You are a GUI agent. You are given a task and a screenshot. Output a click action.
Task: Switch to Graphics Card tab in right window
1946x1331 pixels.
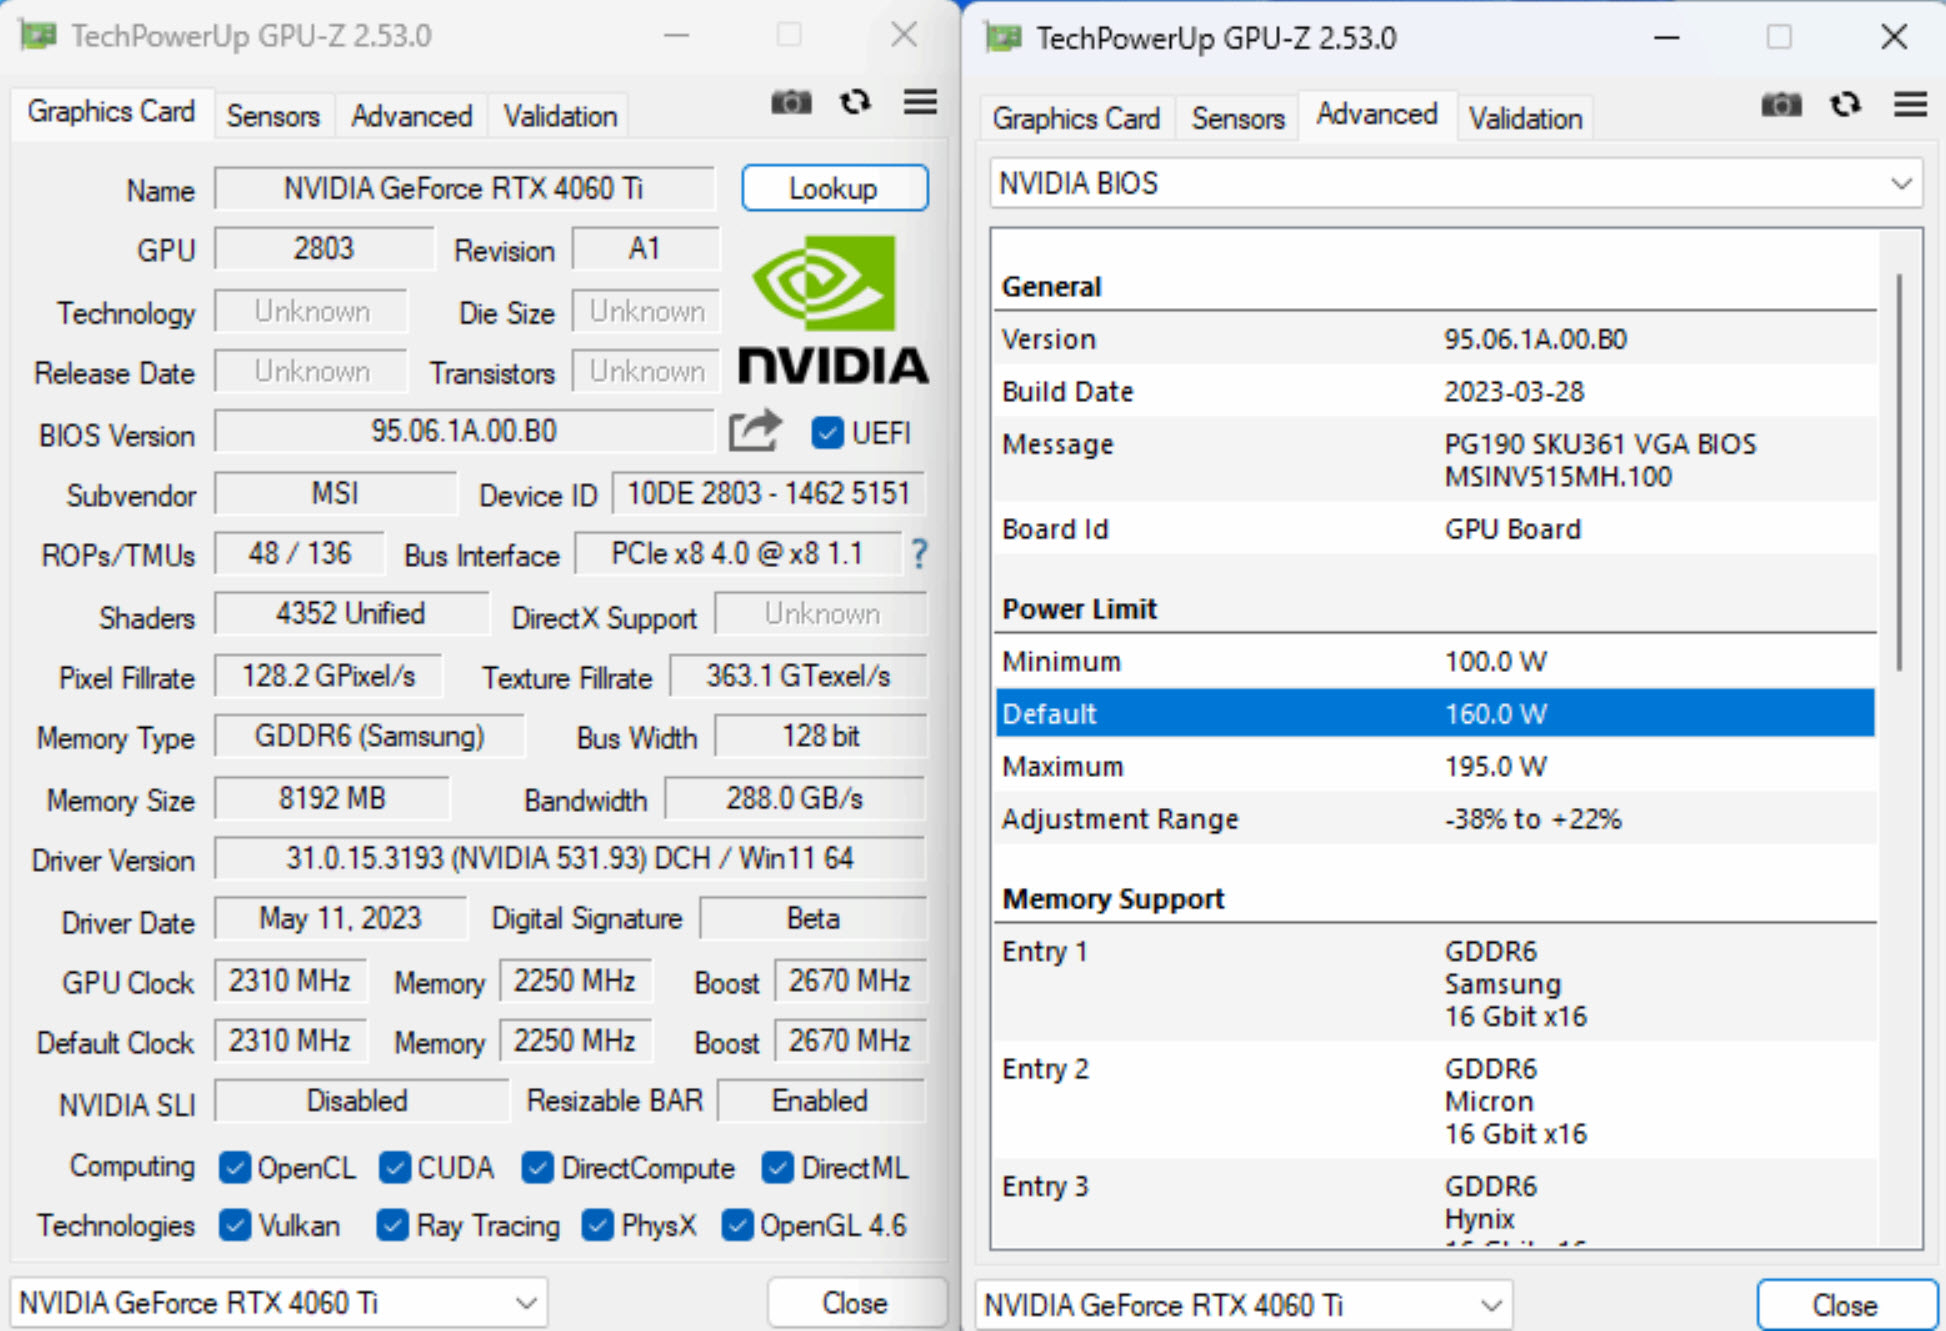tap(1076, 118)
